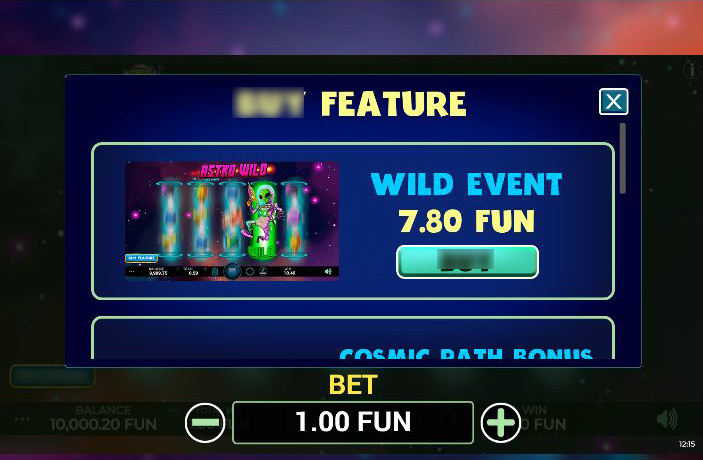Decrease the bet with the minus icon

click(205, 423)
